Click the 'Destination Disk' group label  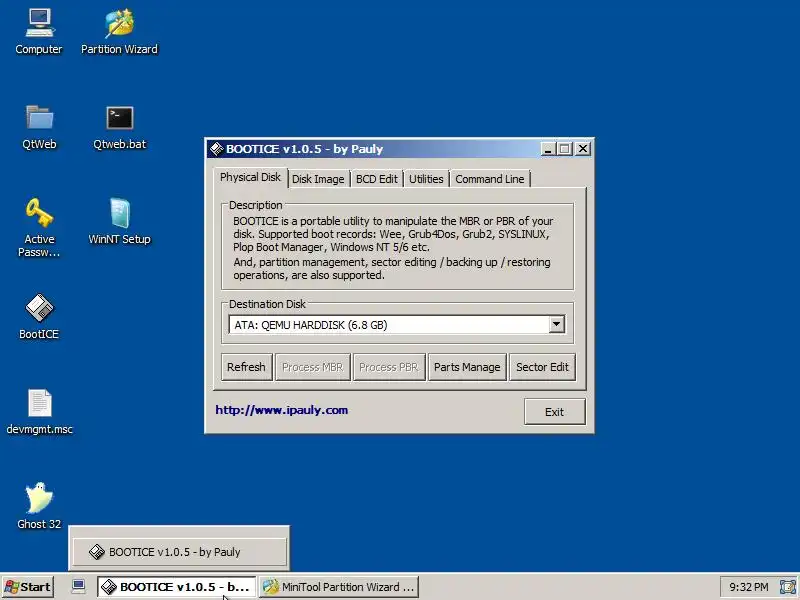(267, 304)
